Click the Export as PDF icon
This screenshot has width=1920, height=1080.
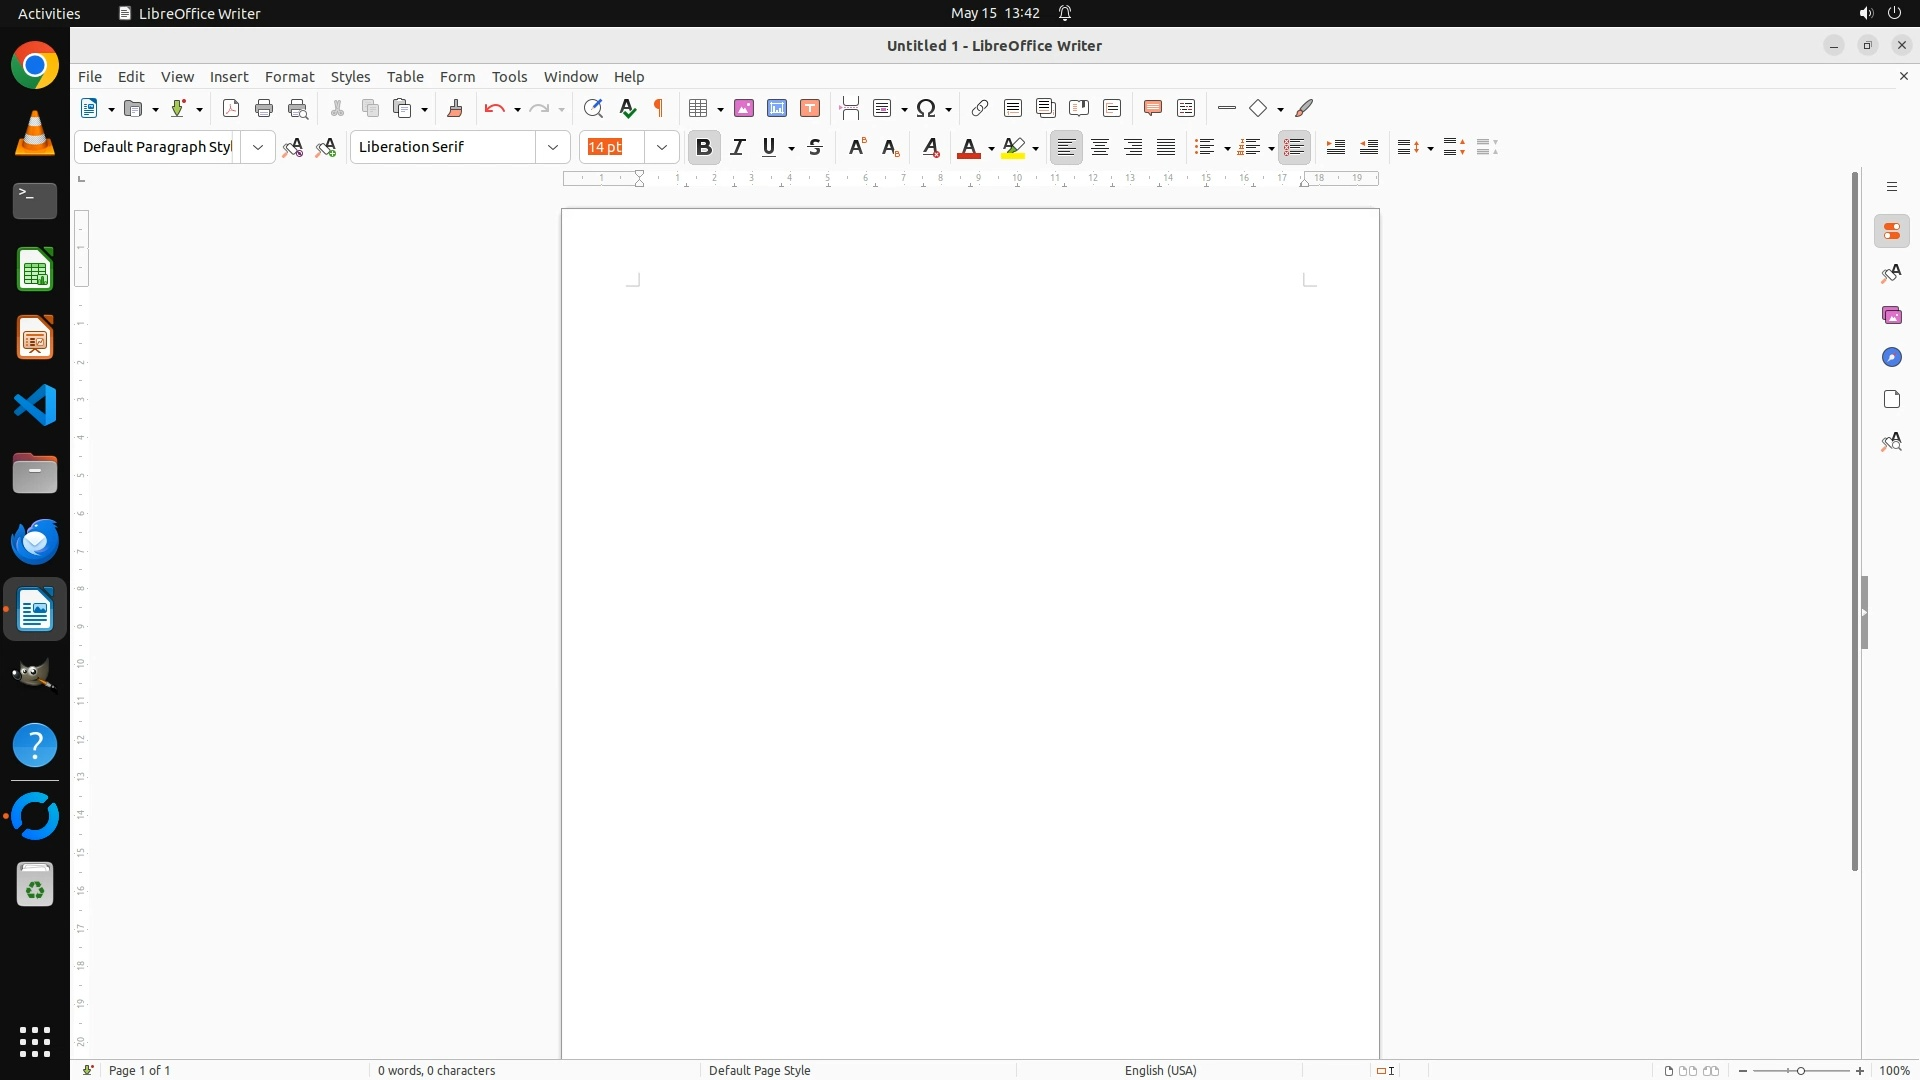[x=231, y=108]
